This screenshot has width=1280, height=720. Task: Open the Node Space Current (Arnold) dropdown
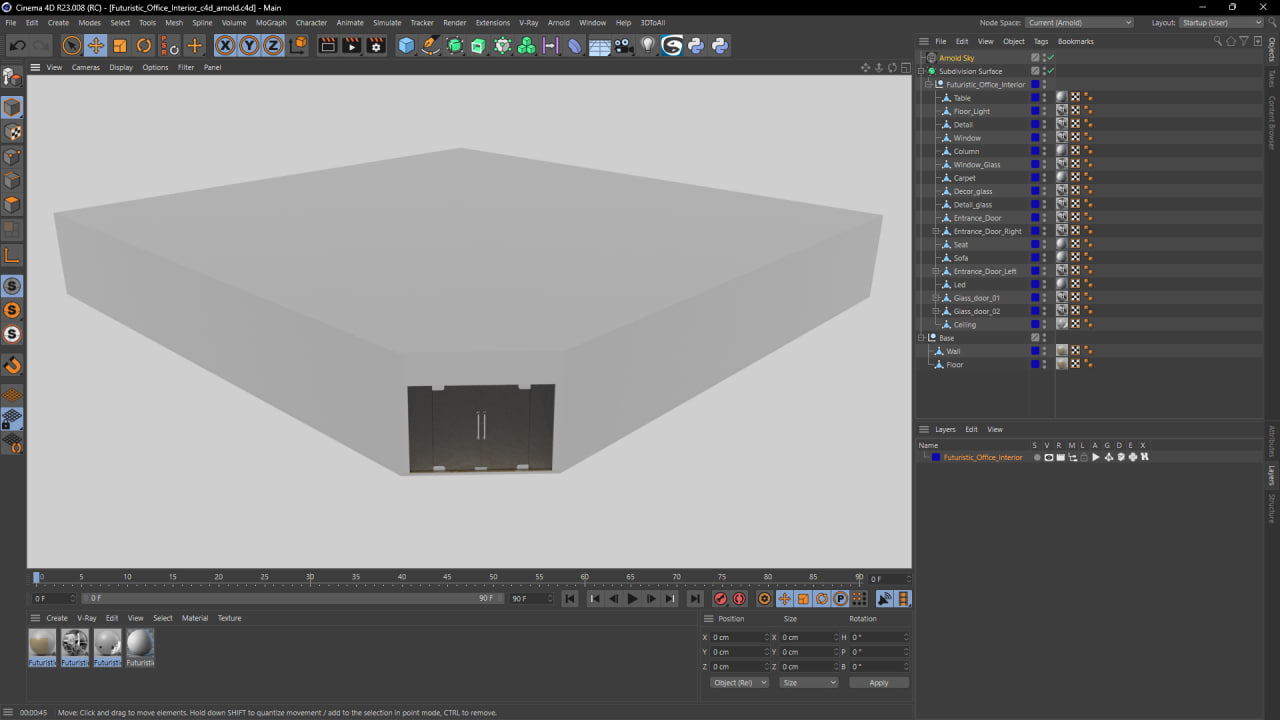(1079, 22)
